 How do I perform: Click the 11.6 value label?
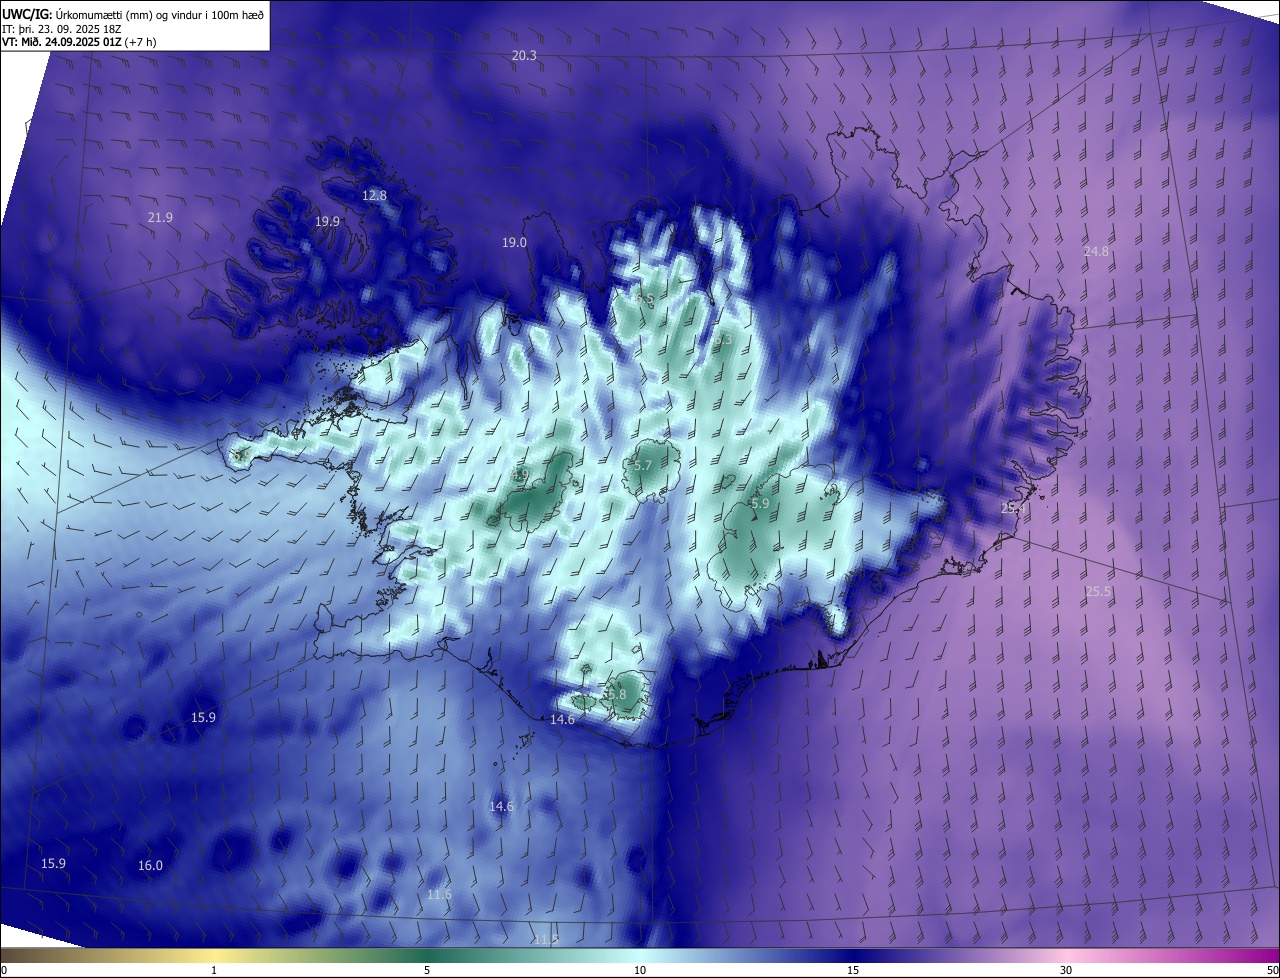click(439, 895)
